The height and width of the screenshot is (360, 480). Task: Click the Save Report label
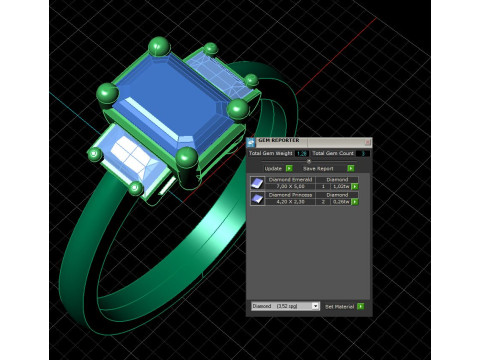point(318,168)
